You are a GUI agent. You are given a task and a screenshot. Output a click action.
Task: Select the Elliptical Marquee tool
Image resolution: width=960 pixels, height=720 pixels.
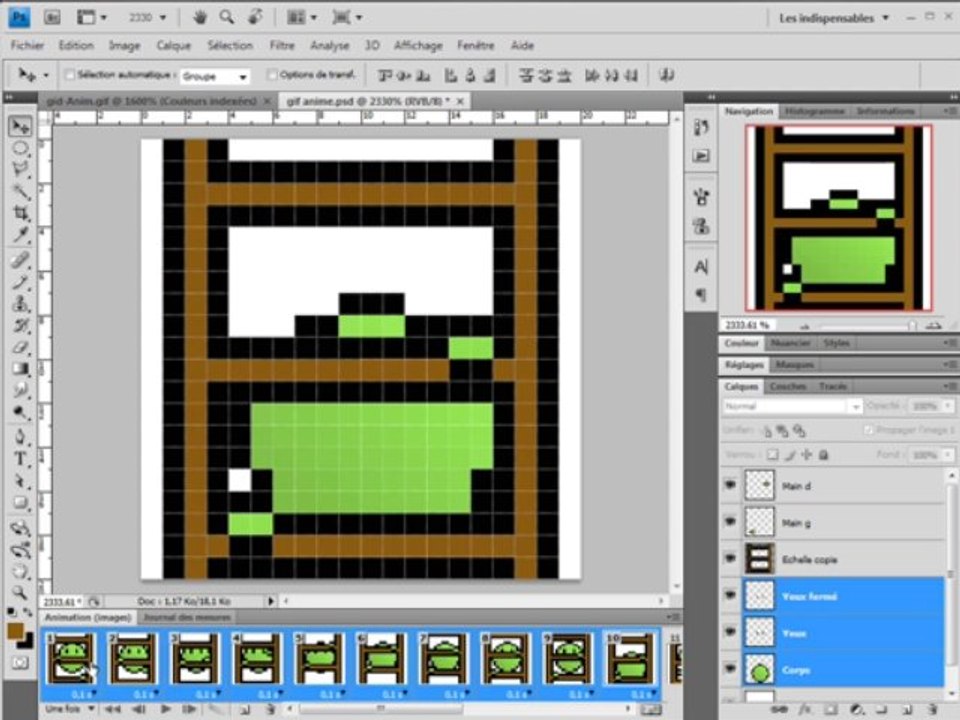pos(20,148)
